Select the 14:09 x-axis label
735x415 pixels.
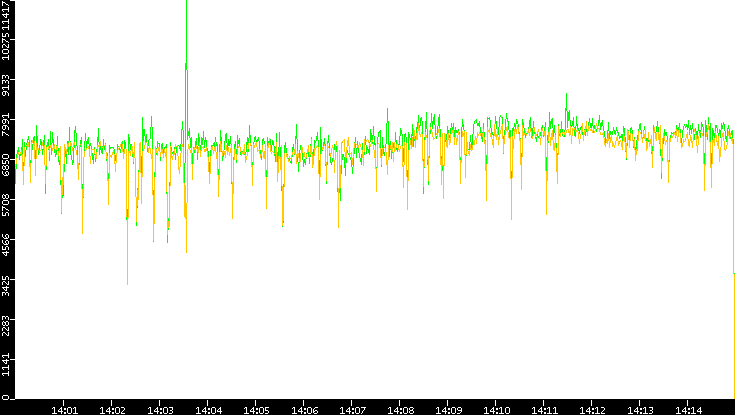pos(449,410)
